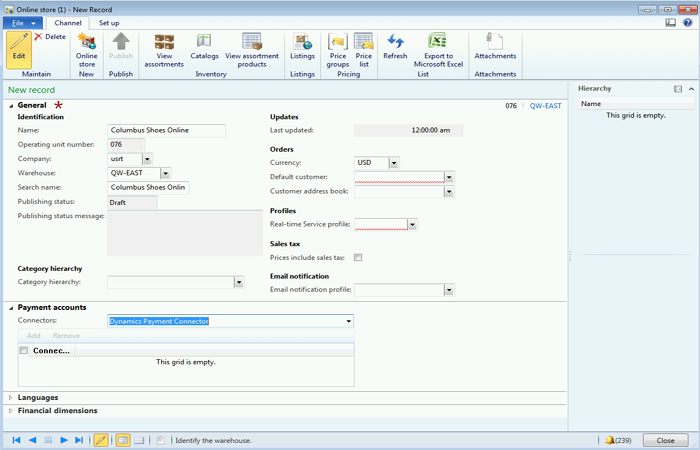Tick the Connectors grid header checkbox
This screenshot has height=450, width=700.
(x=24, y=351)
